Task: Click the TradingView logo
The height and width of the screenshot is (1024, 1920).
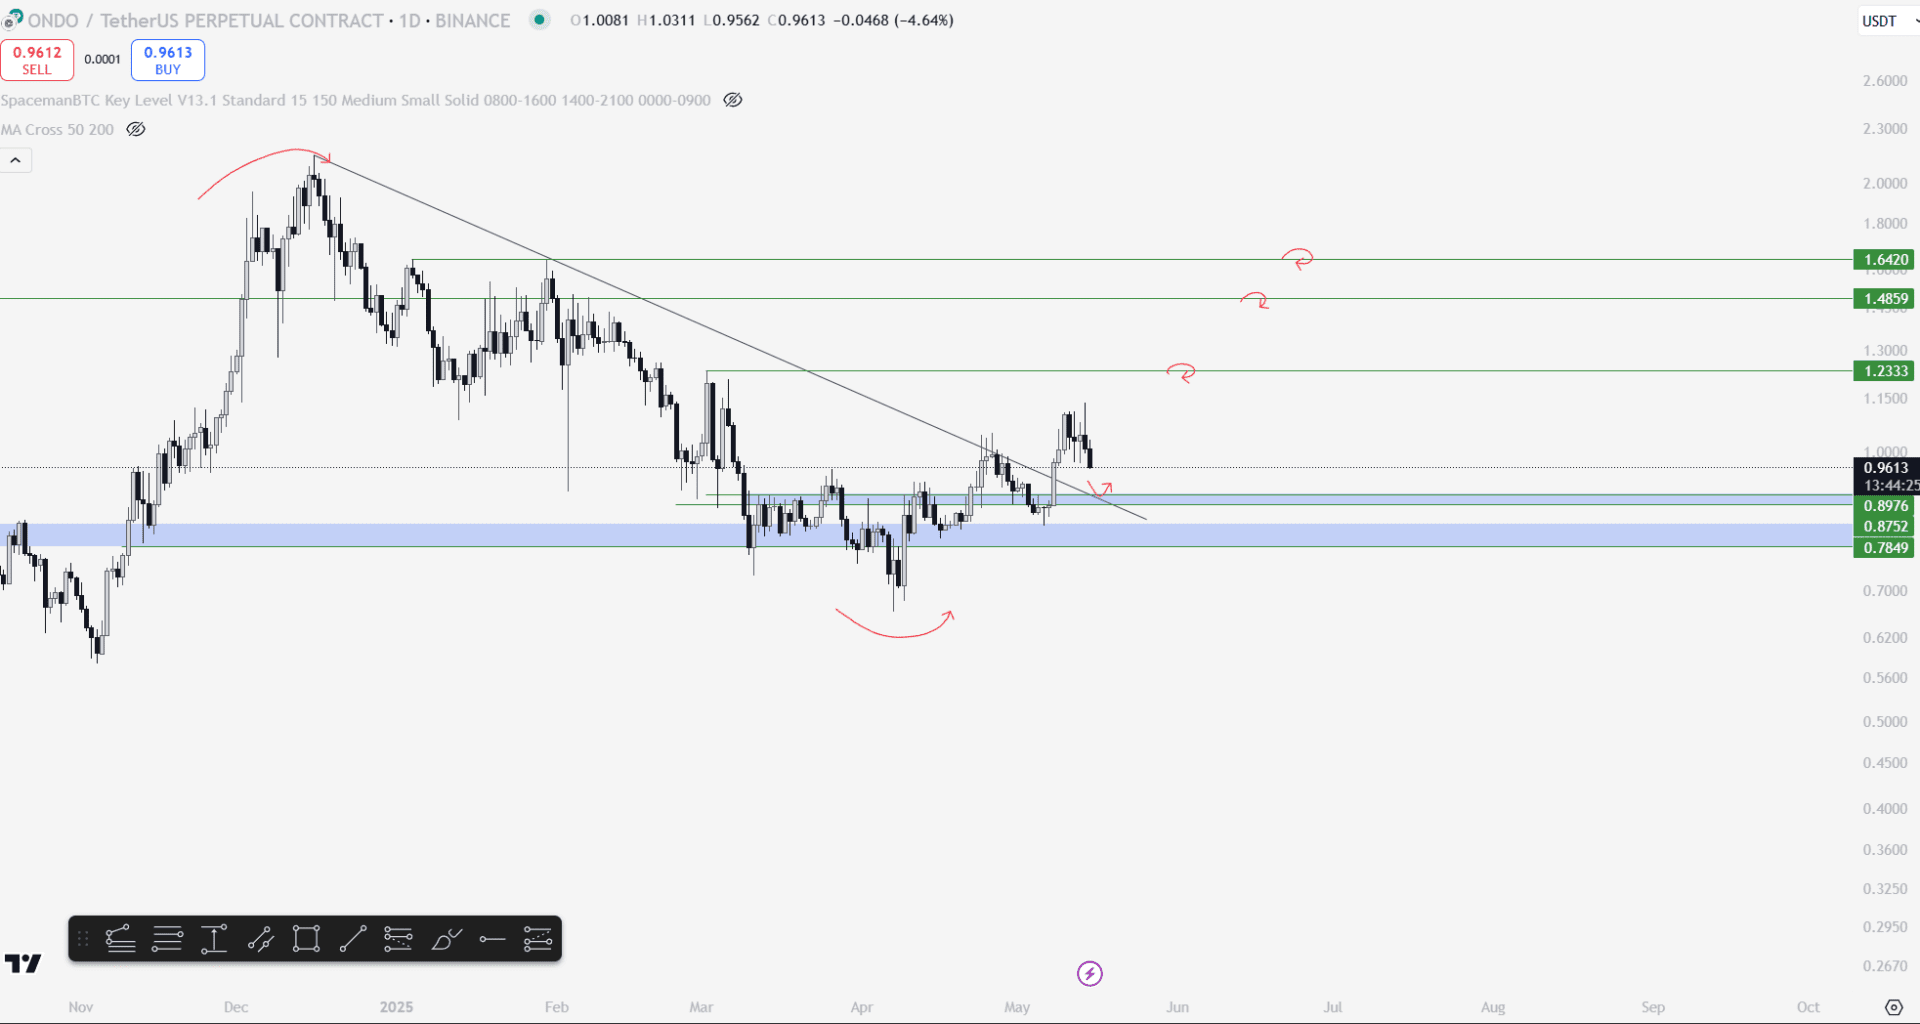Action: pos(23,963)
